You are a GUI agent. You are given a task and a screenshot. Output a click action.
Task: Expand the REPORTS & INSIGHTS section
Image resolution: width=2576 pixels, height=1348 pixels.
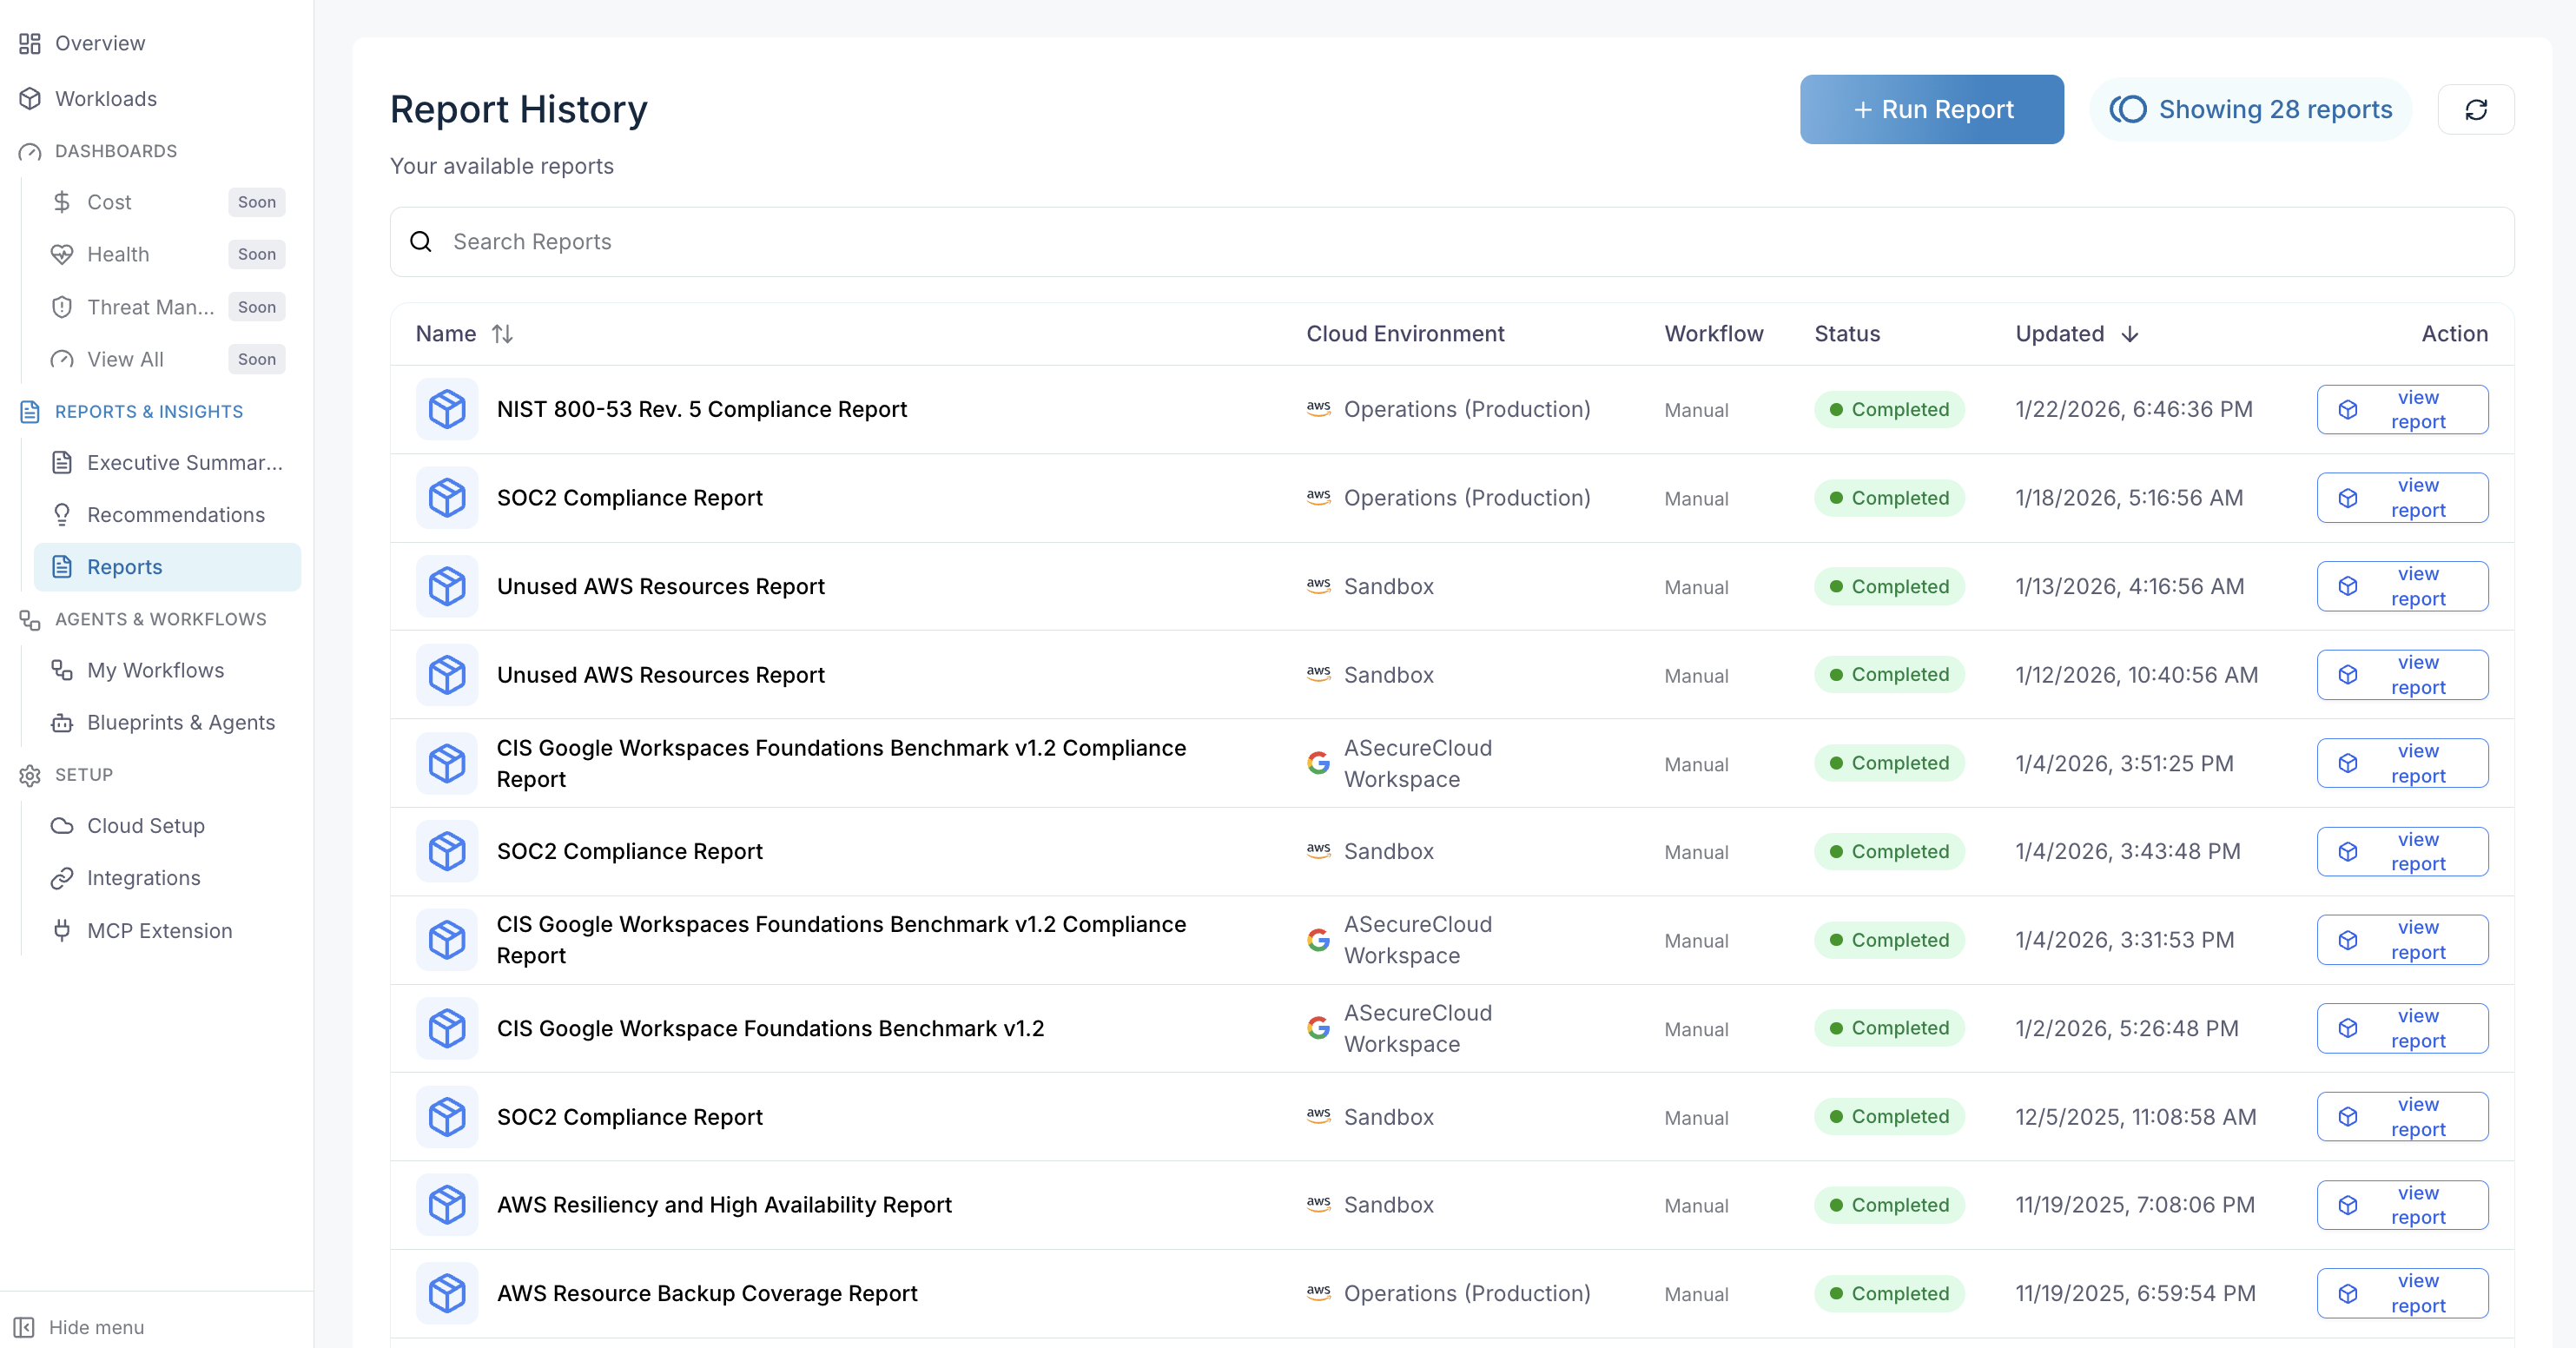(148, 411)
